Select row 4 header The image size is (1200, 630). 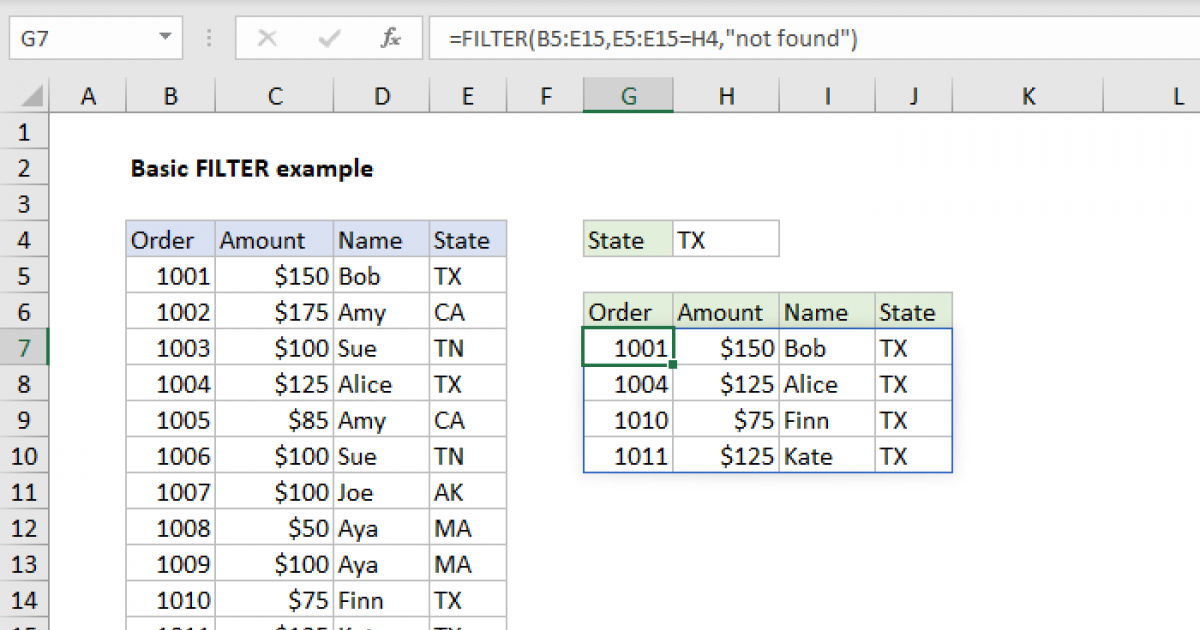click(x=25, y=240)
